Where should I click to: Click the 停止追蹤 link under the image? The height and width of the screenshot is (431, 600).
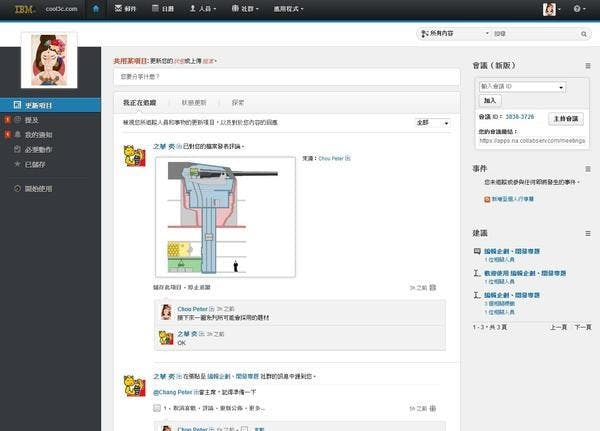(x=199, y=287)
